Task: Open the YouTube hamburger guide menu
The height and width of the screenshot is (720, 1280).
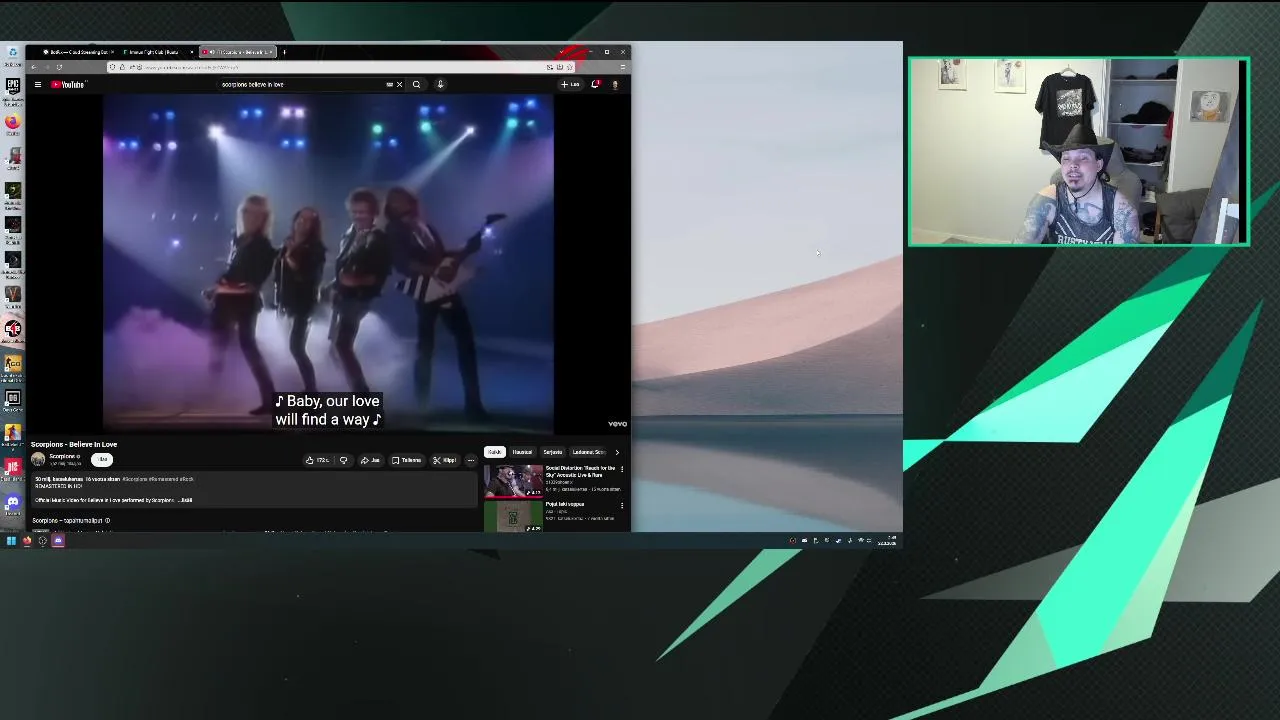Action: click(38, 84)
